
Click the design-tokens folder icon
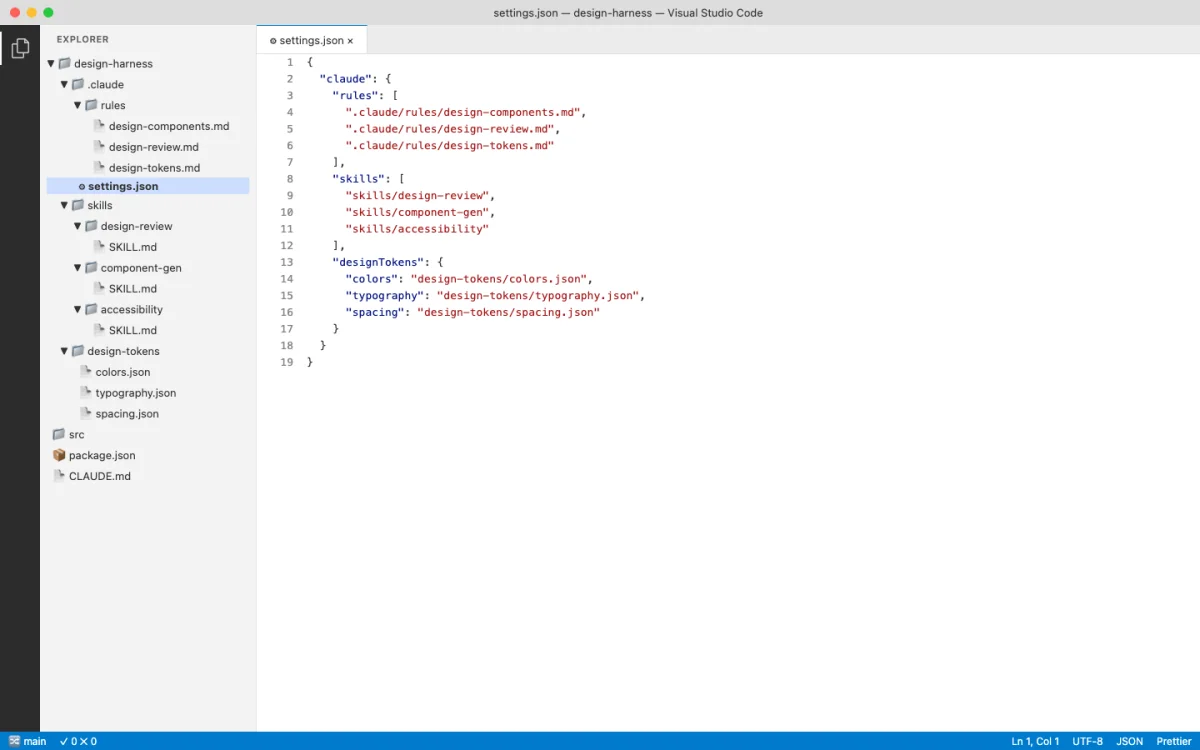(78, 351)
